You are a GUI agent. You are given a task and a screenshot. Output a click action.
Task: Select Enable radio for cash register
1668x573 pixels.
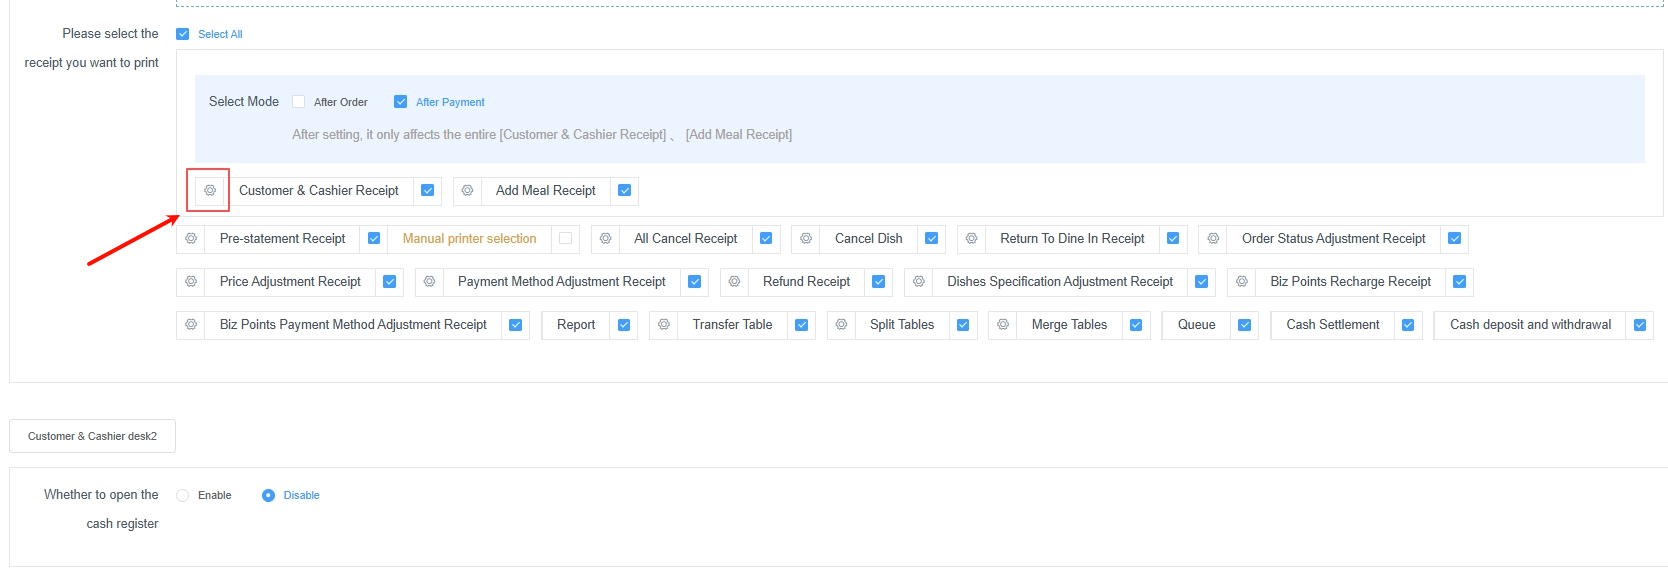[183, 495]
